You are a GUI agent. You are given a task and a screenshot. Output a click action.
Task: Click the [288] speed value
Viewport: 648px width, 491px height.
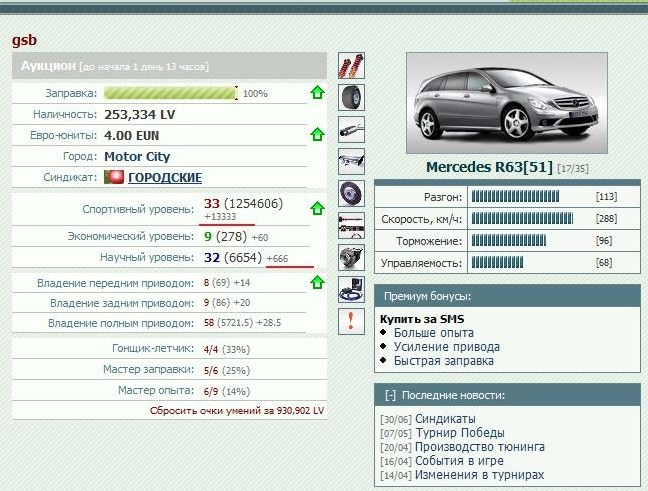click(x=606, y=218)
